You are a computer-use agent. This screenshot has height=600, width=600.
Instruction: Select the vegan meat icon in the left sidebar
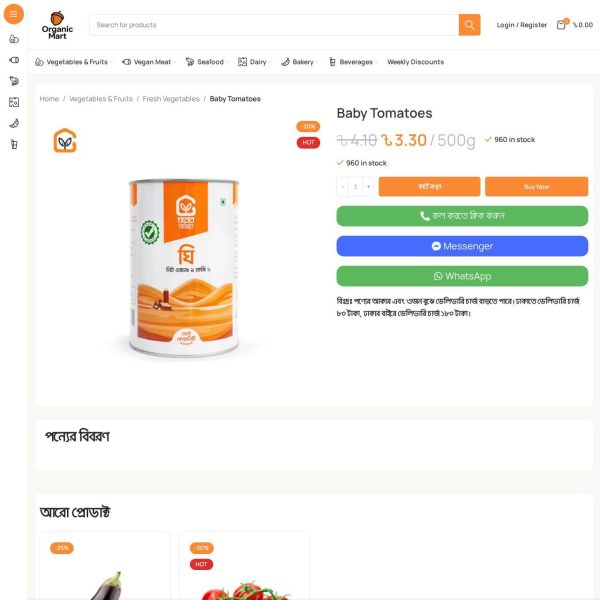pyautogui.click(x=14, y=60)
